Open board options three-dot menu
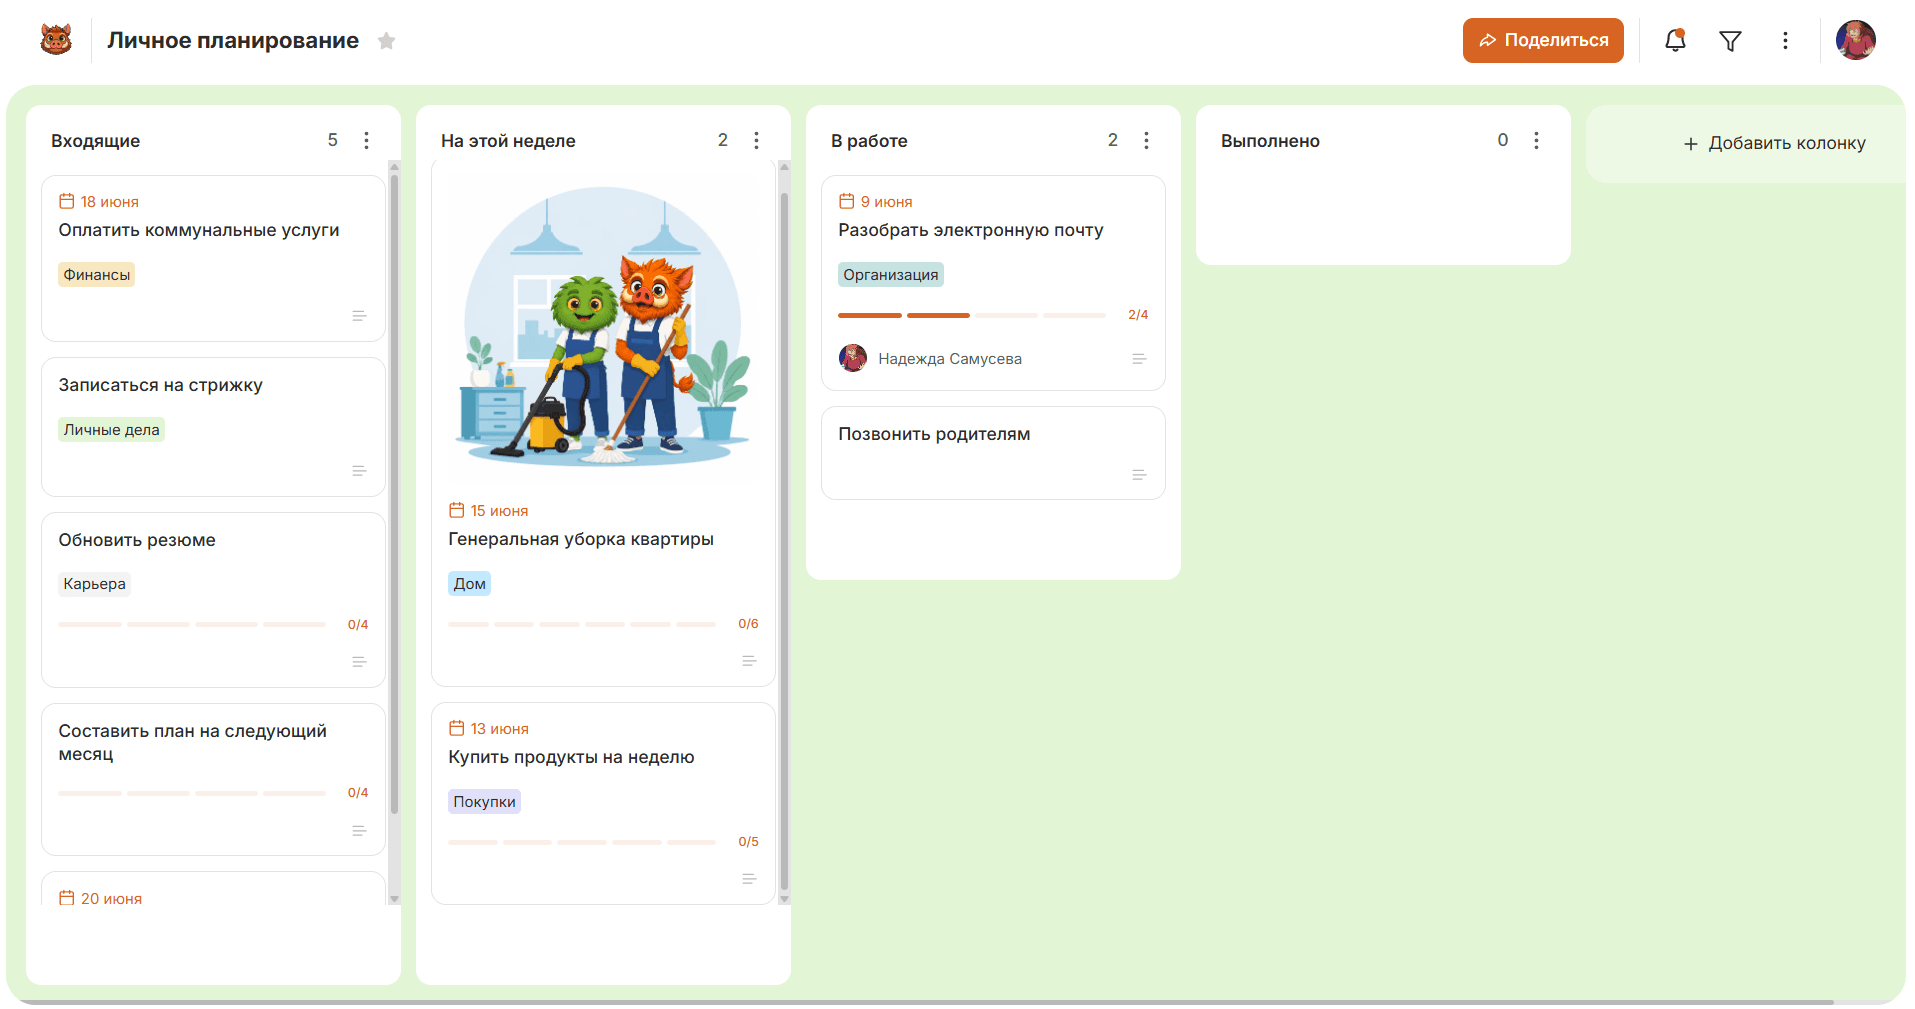Image resolution: width=1915 pixels, height=1009 pixels. point(1785,41)
